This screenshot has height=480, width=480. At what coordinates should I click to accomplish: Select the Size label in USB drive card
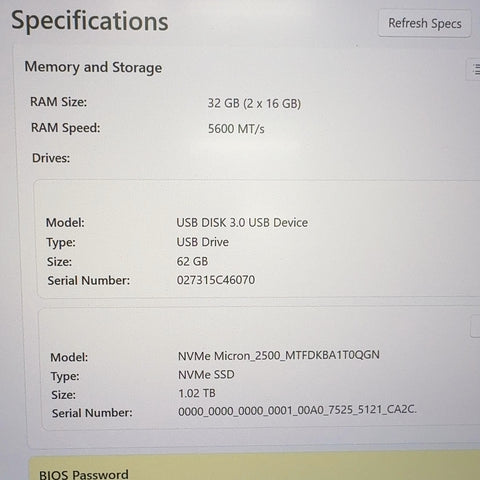point(59,262)
